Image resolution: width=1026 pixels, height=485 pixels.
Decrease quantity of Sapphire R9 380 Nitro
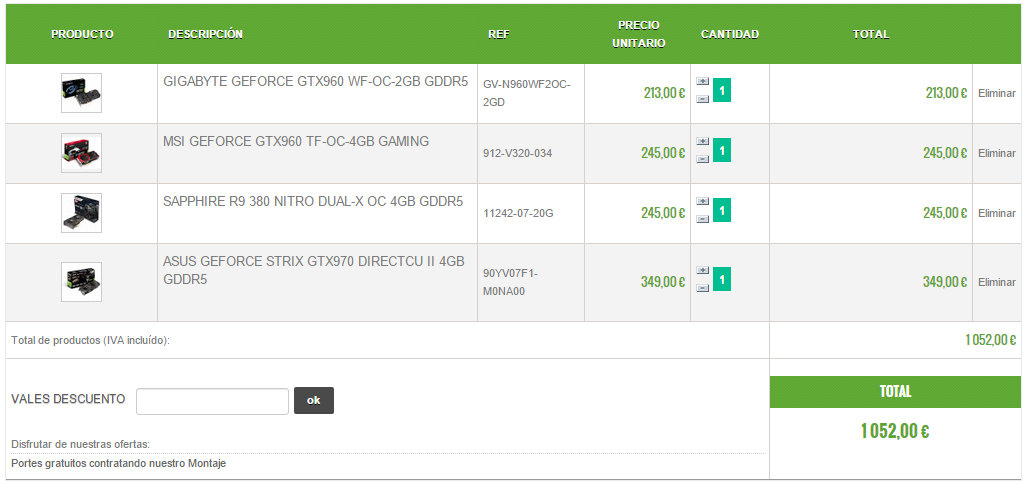703,219
